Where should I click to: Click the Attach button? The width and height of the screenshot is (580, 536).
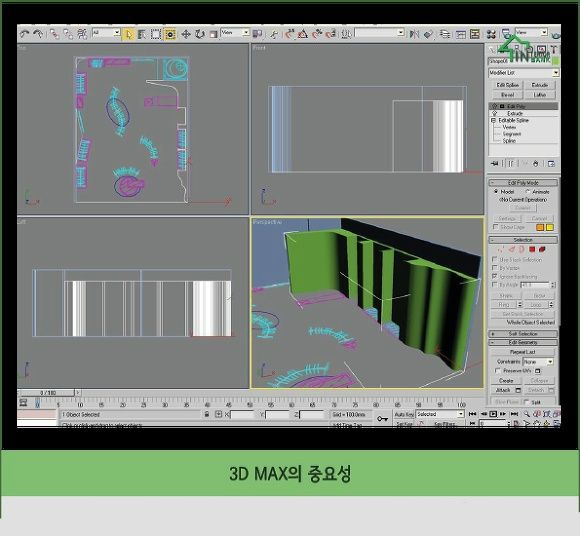point(502,390)
